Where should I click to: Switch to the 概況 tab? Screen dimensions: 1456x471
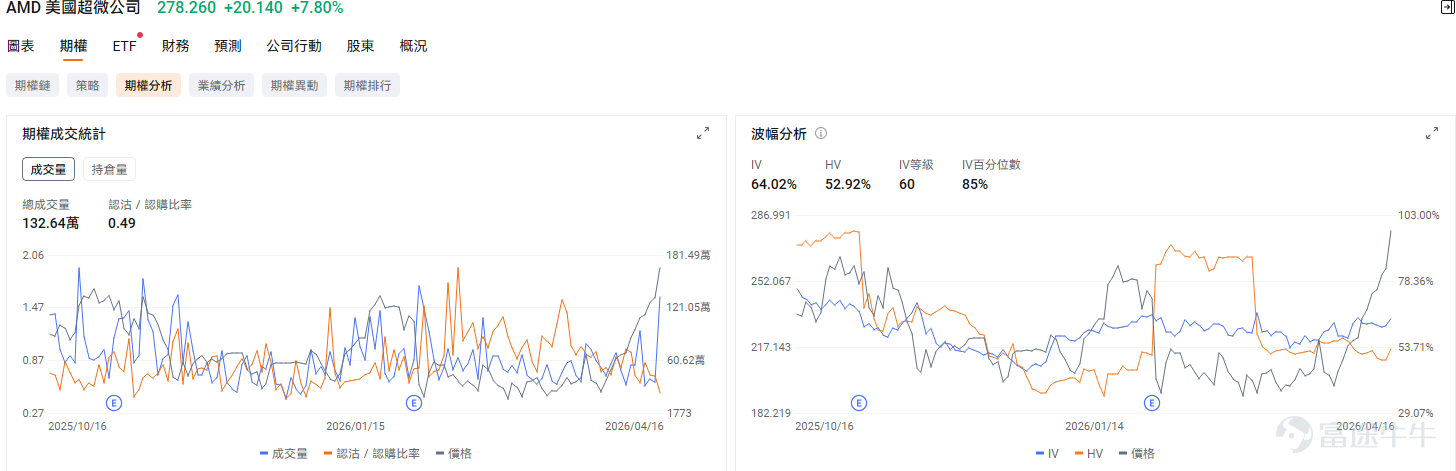click(413, 46)
